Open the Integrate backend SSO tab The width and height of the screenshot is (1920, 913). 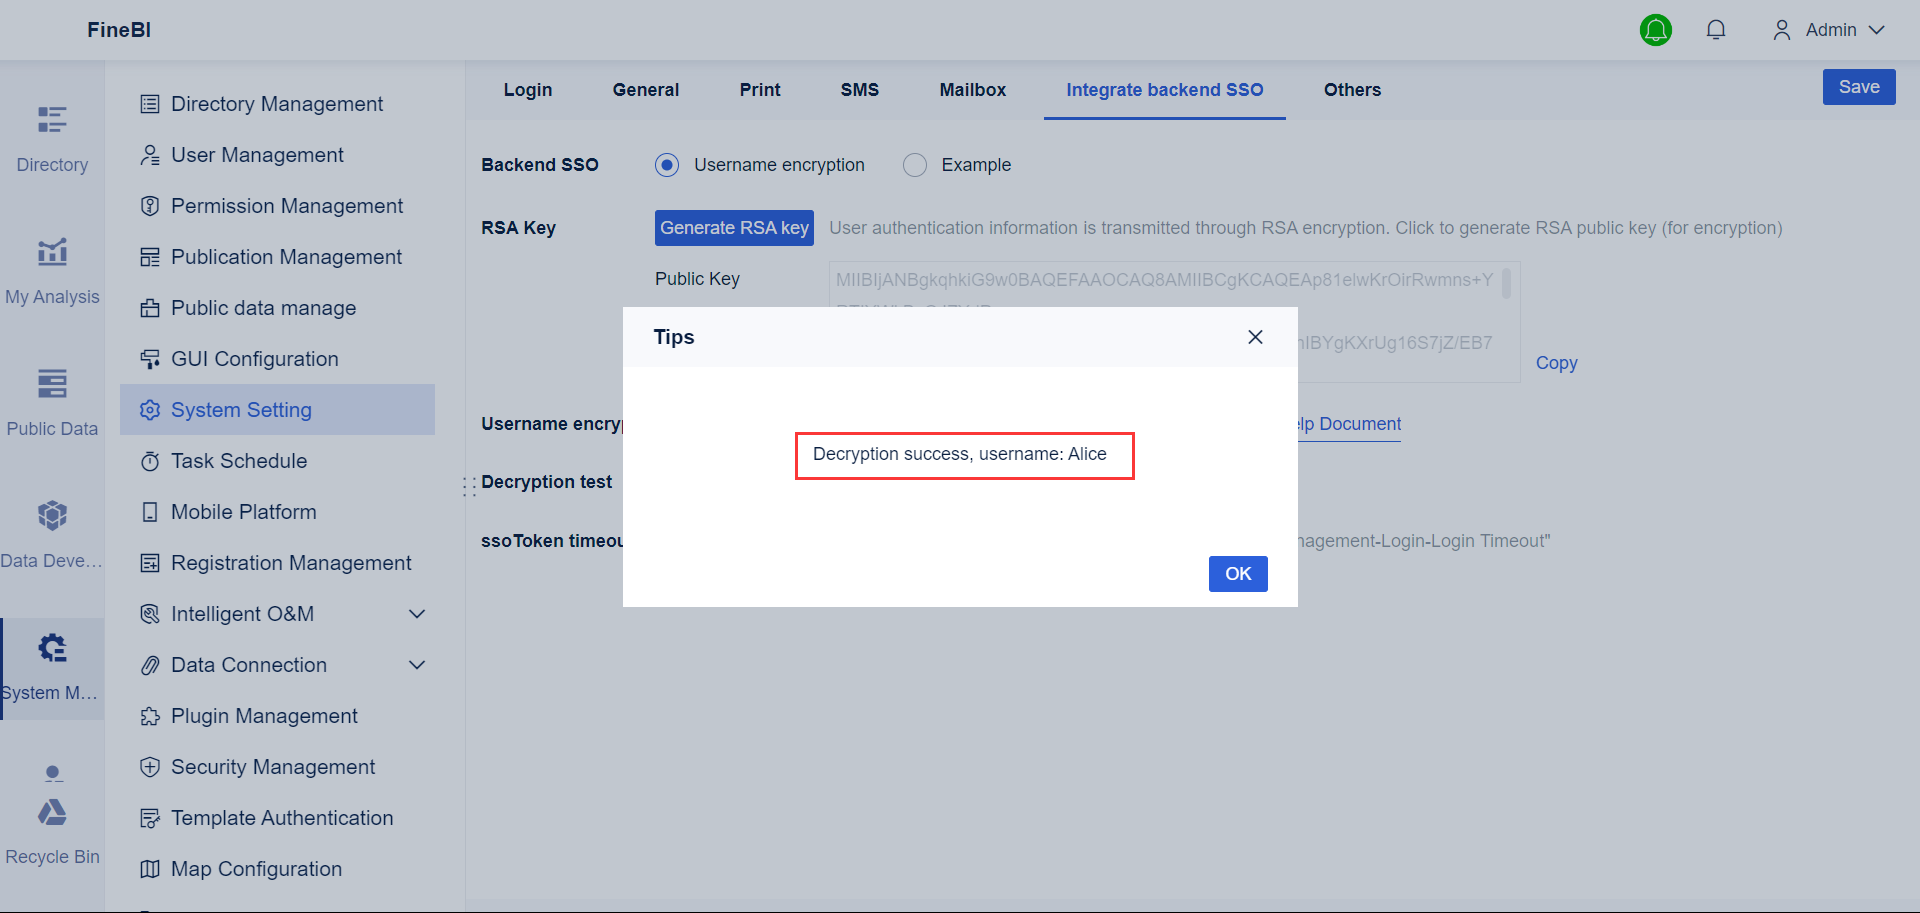pos(1163,89)
